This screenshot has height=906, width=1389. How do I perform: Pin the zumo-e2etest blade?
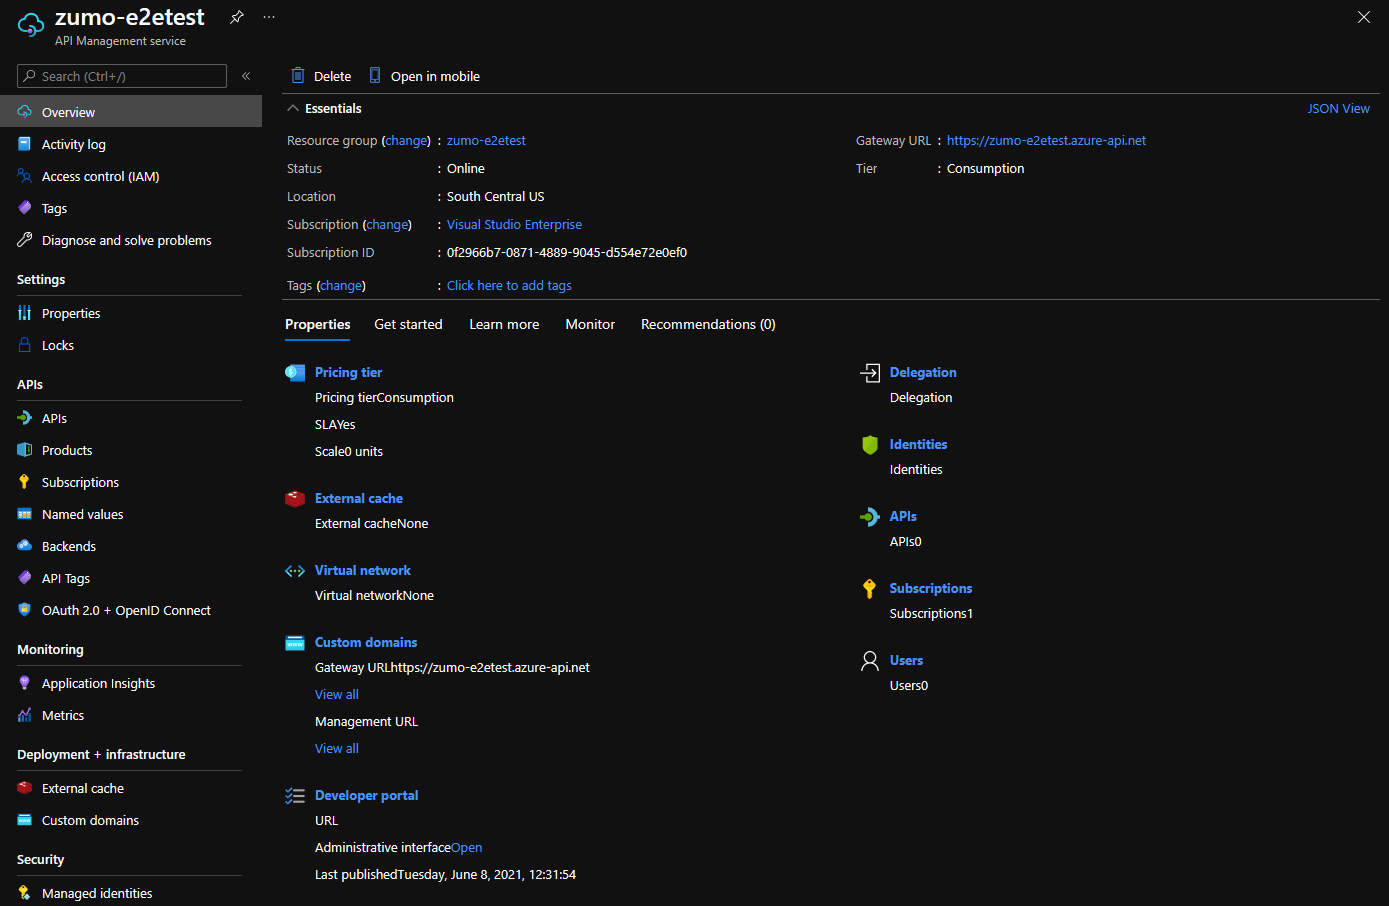pos(237,17)
